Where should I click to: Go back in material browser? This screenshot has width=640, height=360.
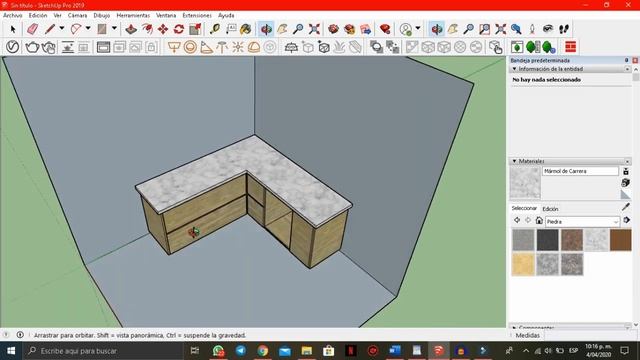(x=517, y=220)
